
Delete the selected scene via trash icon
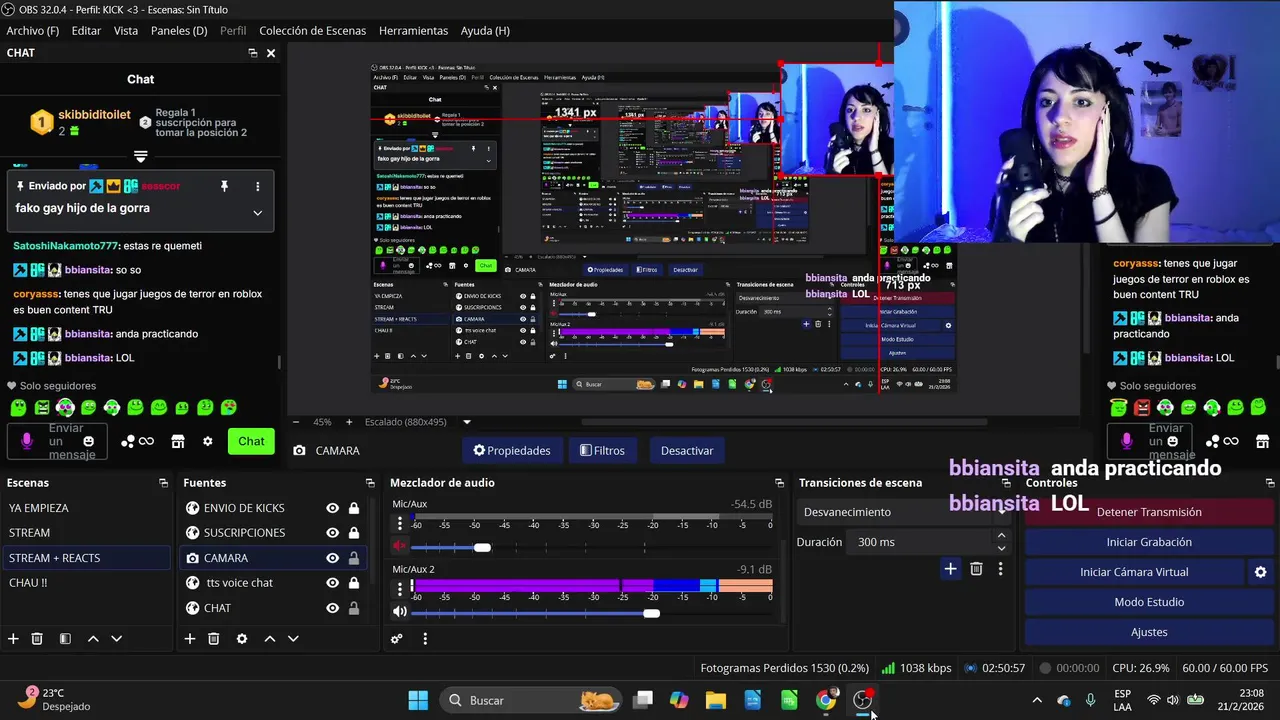(37, 639)
